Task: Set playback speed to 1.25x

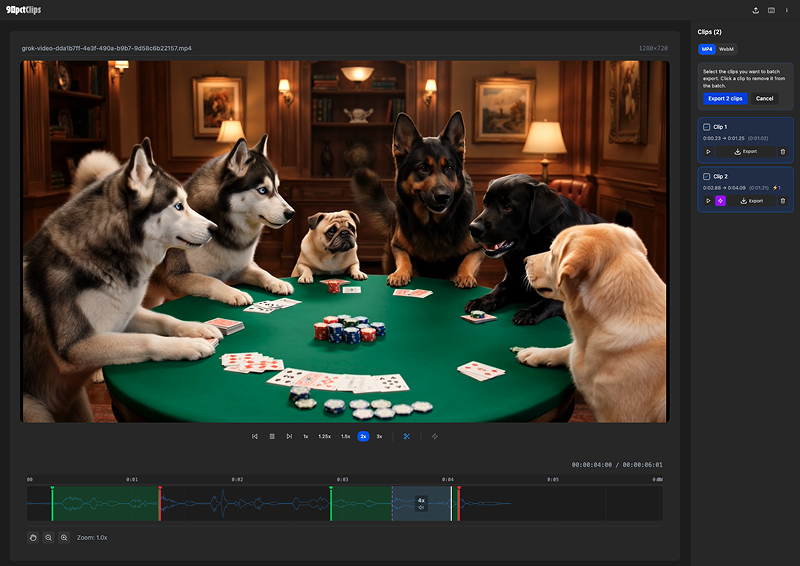Action: tap(324, 436)
